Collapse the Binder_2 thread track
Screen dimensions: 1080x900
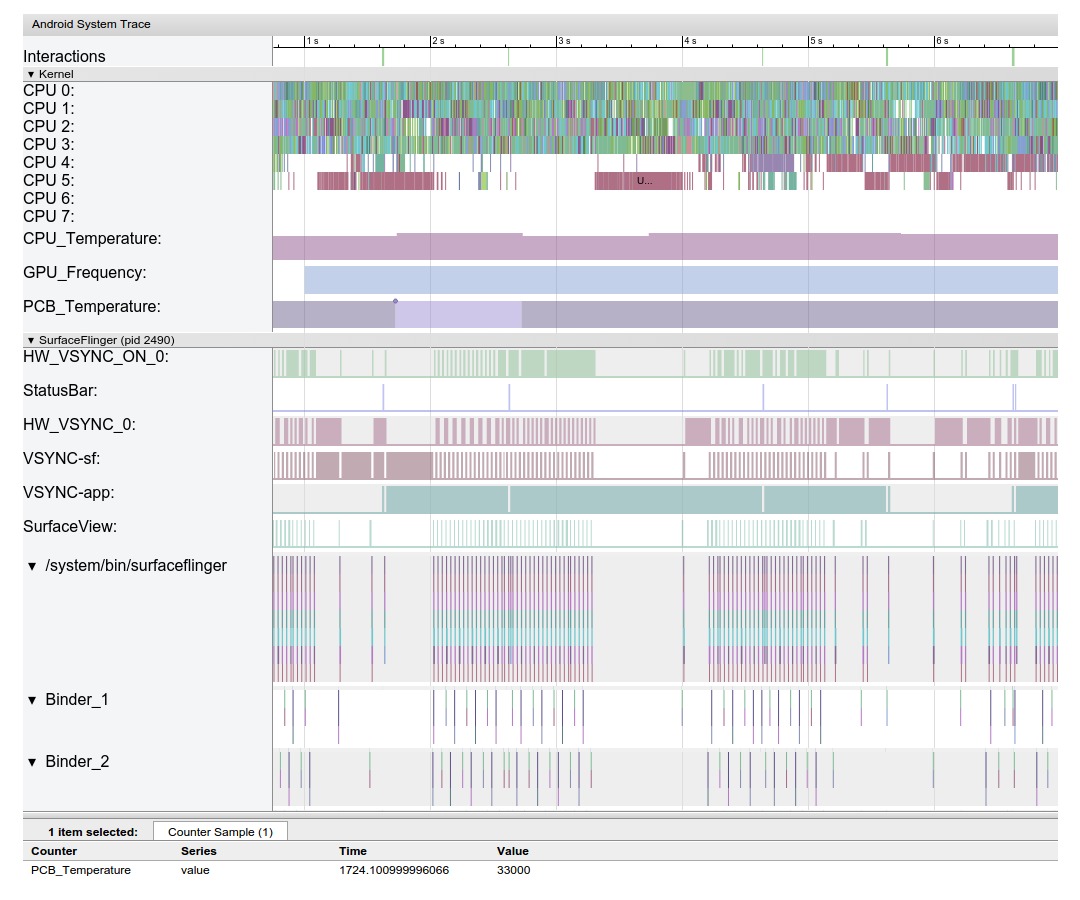coord(32,762)
